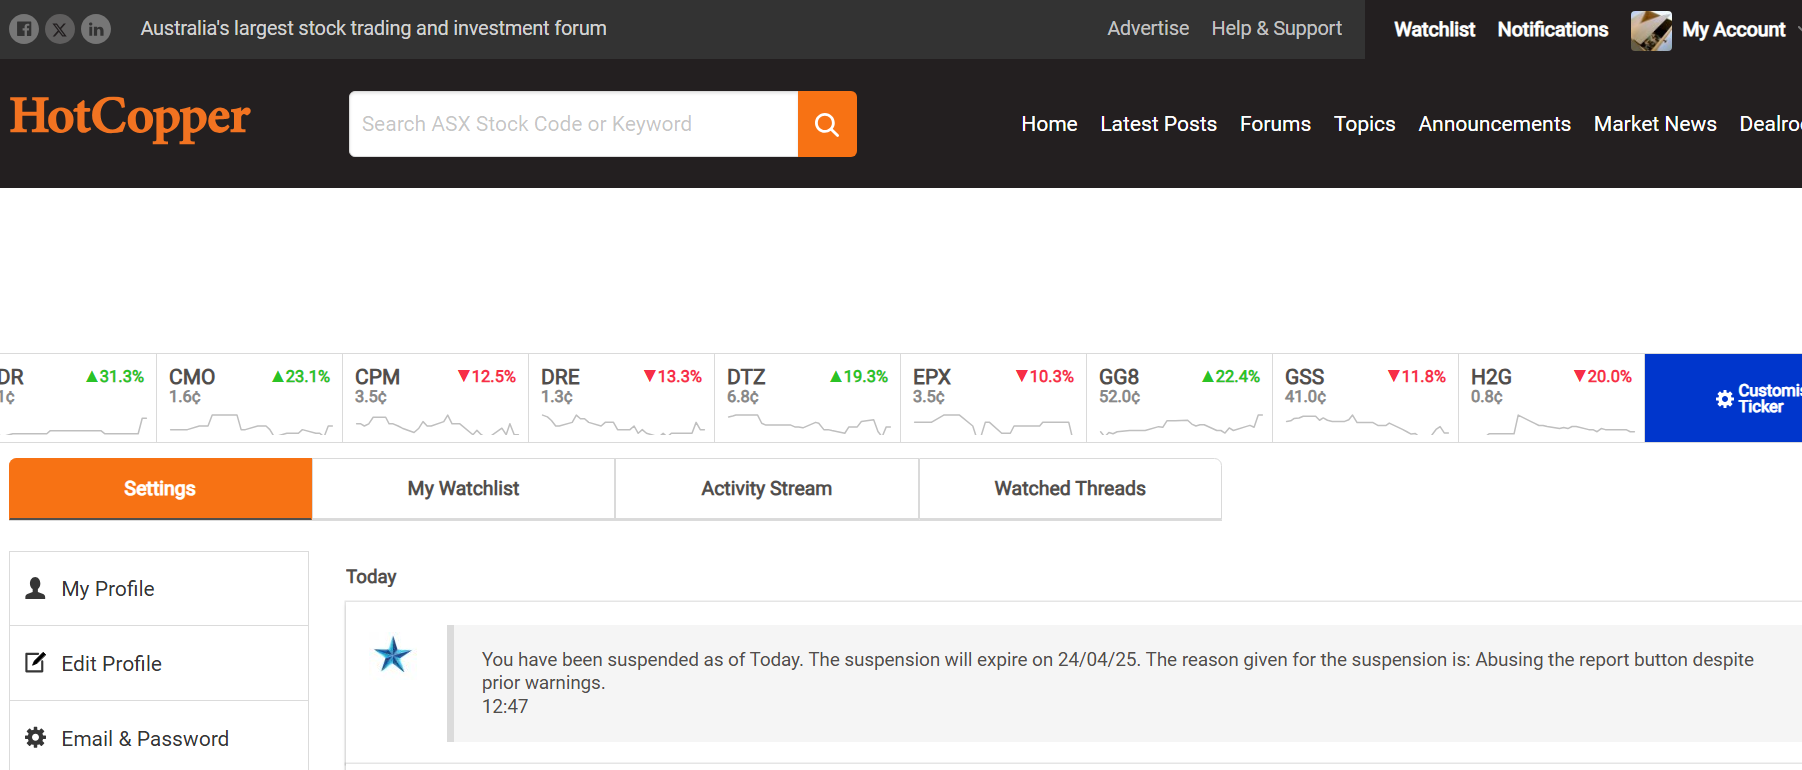
Task: Click the EPX ticker tile
Action: coord(993,398)
